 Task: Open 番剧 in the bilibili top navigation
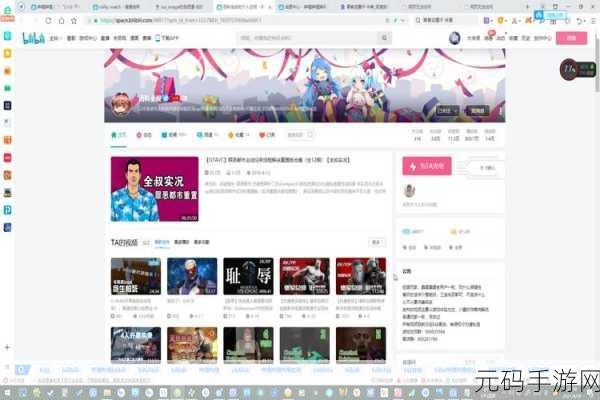click(71, 38)
